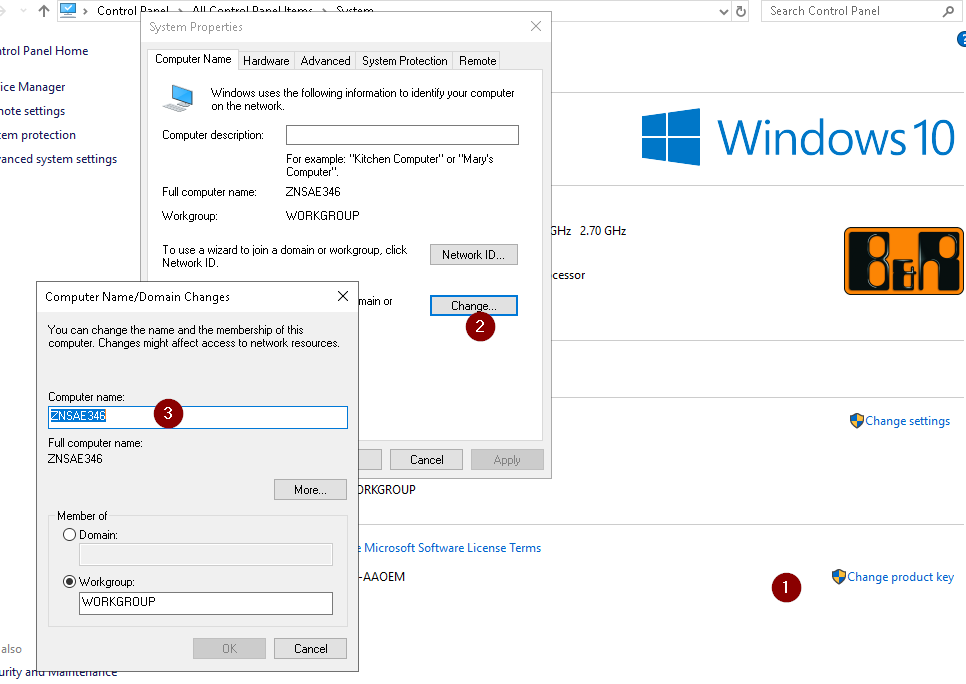Switch to the Advanced tab

click(x=325, y=61)
